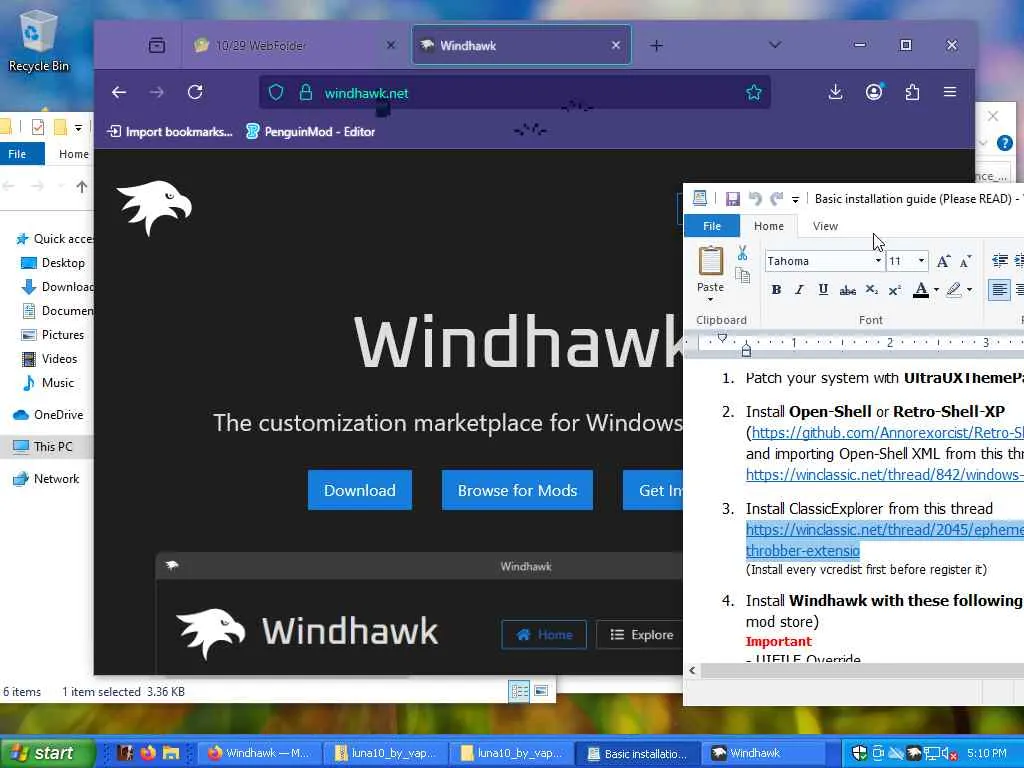This screenshot has width=1024, height=768.
Task: Open the File Explorer File menu
Action: [18, 154]
